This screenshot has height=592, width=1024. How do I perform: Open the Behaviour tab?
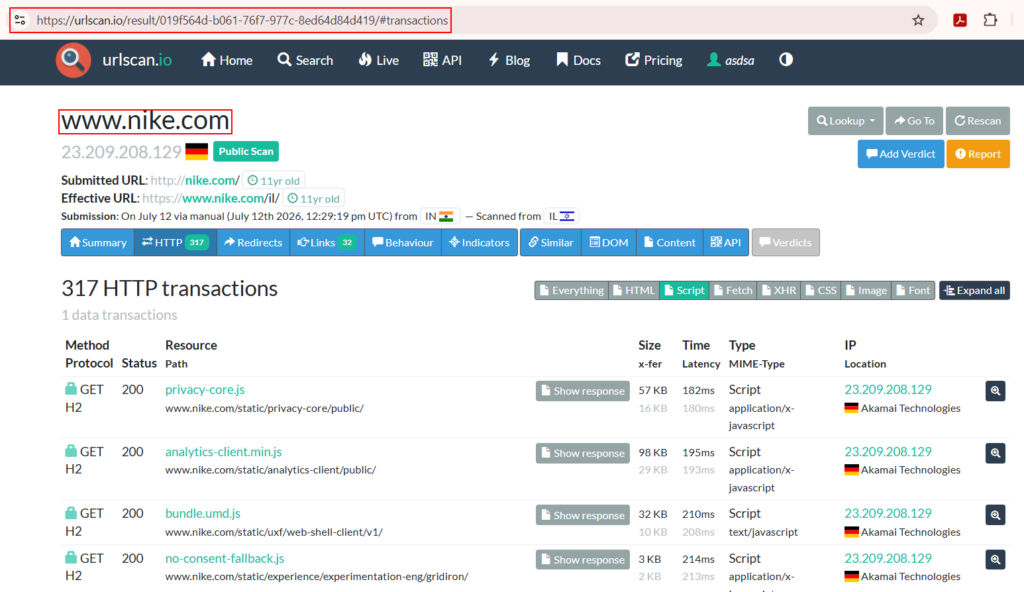(x=402, y=242)
